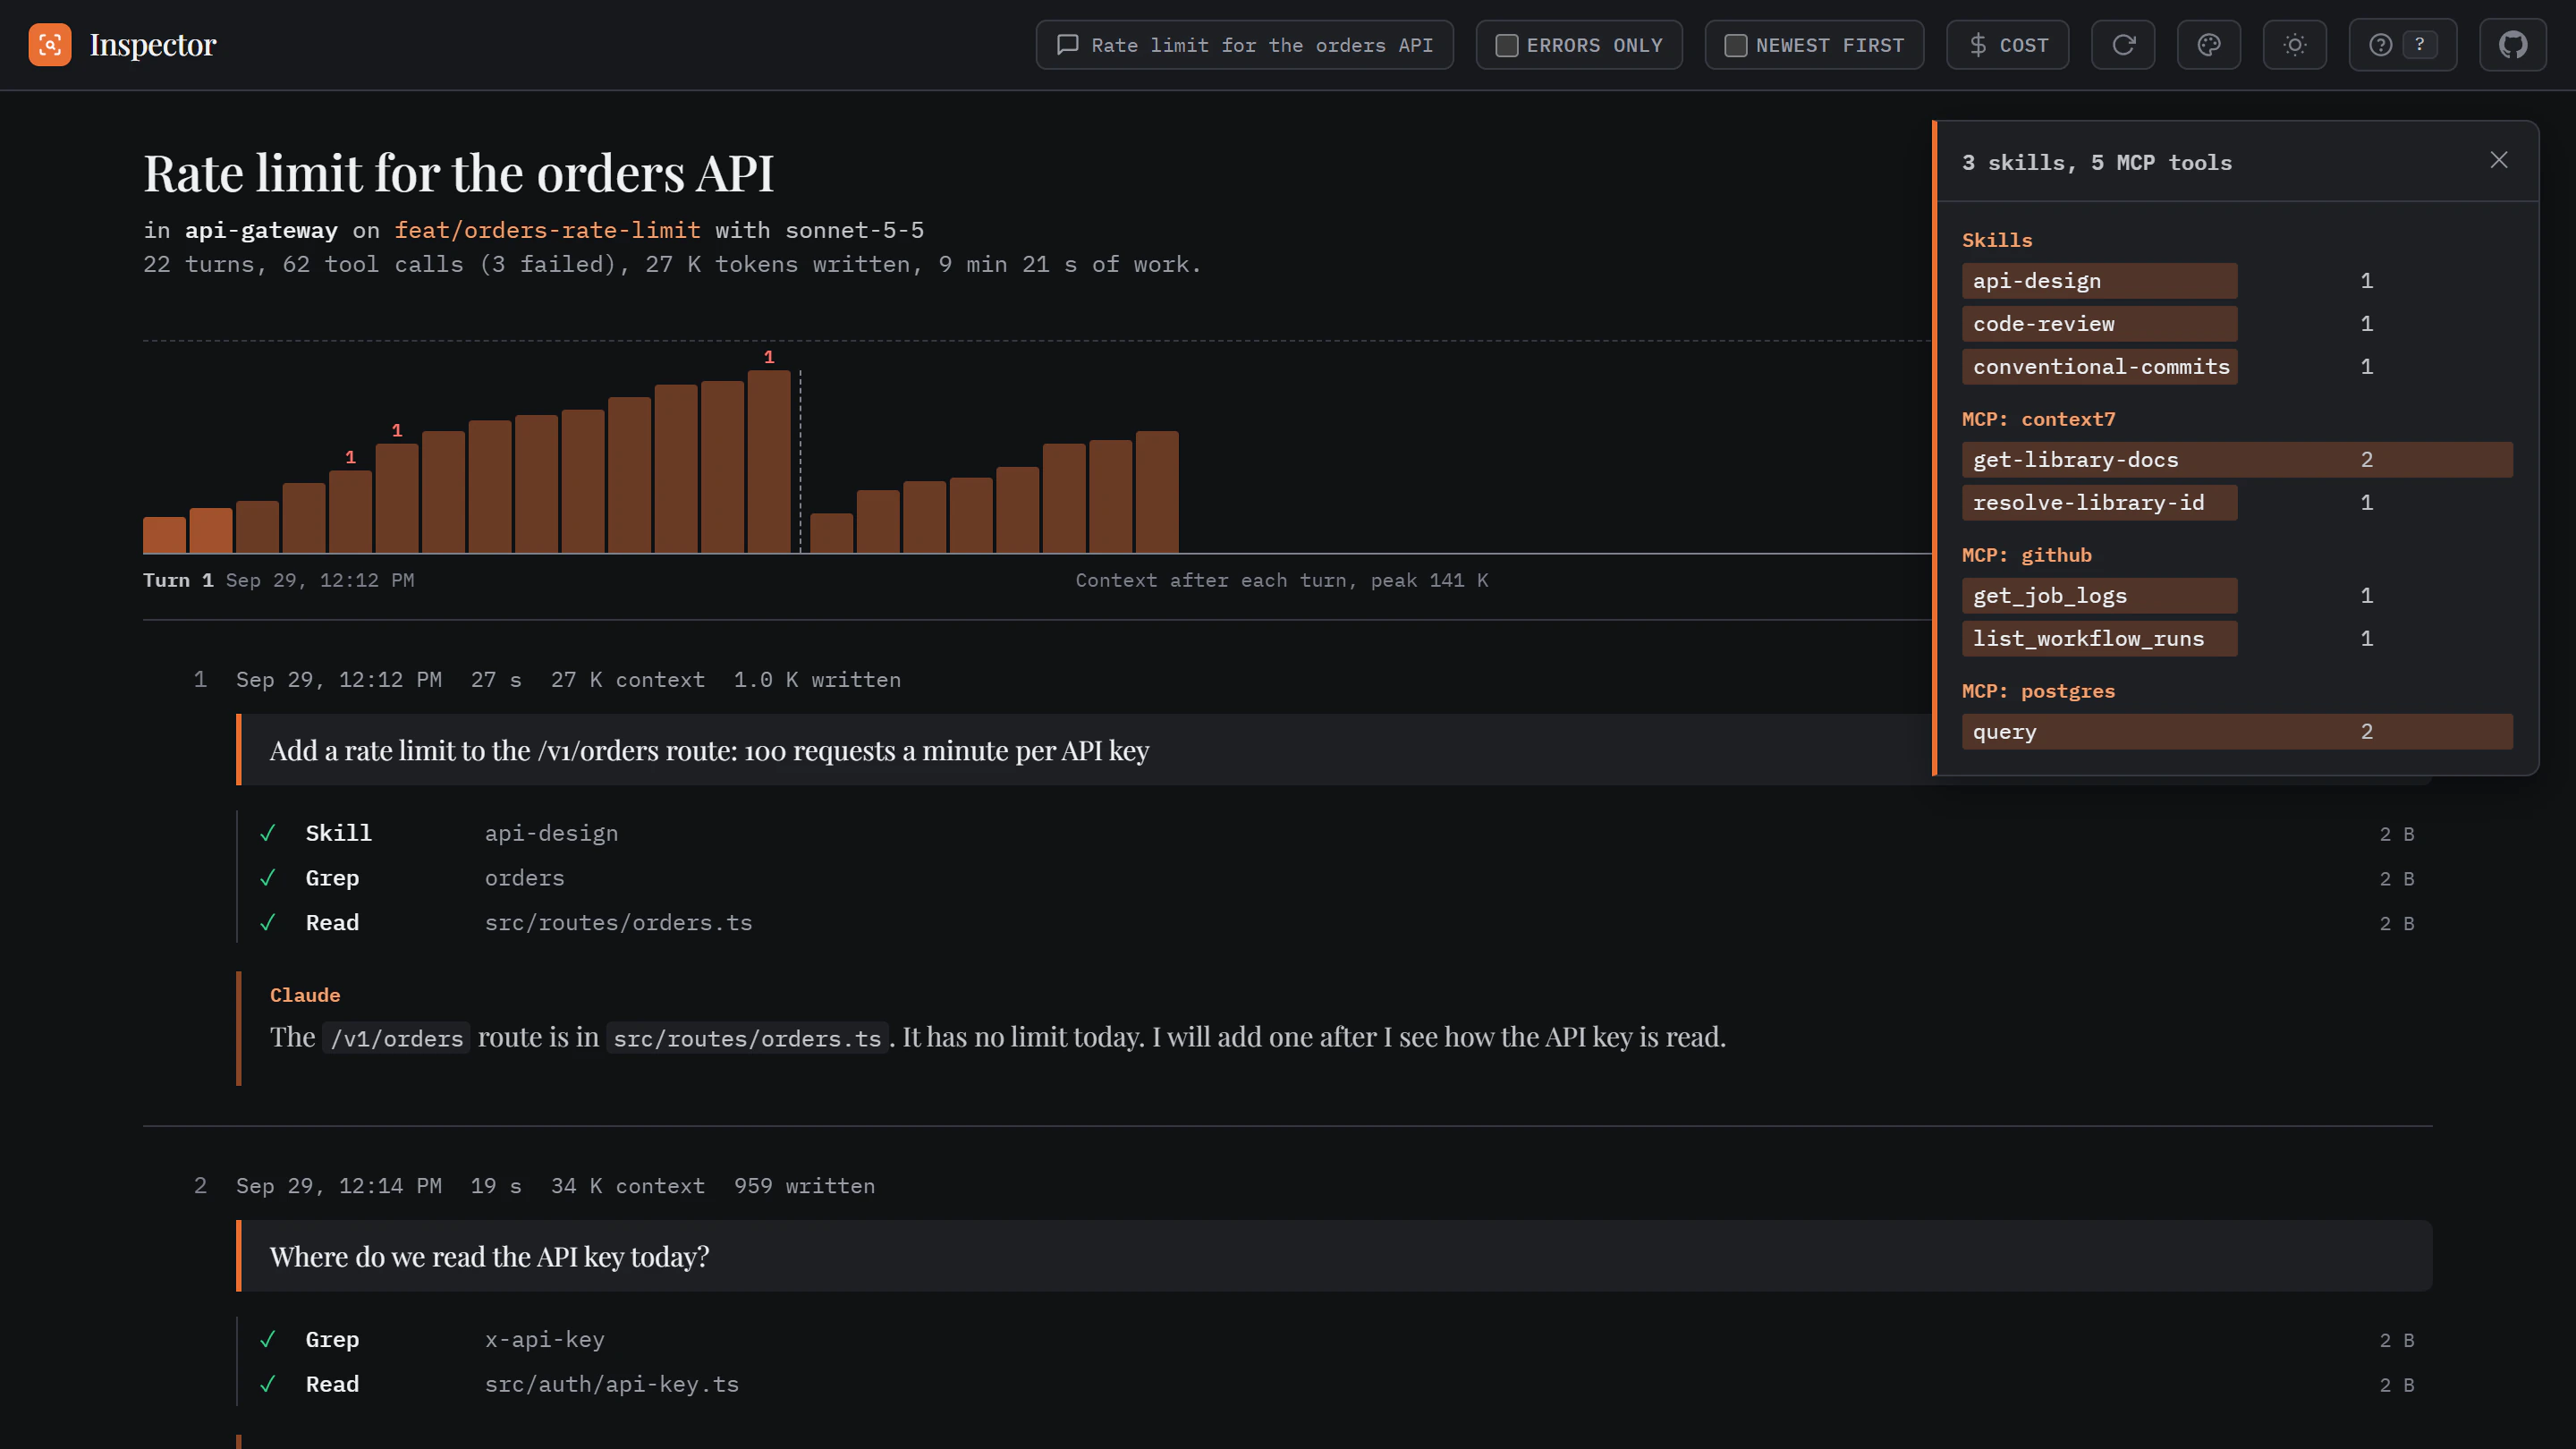The height and width of the screenshot is (1449, 2576).
Task: Toggle light mode with sun icon
Action: [2295, 45]
